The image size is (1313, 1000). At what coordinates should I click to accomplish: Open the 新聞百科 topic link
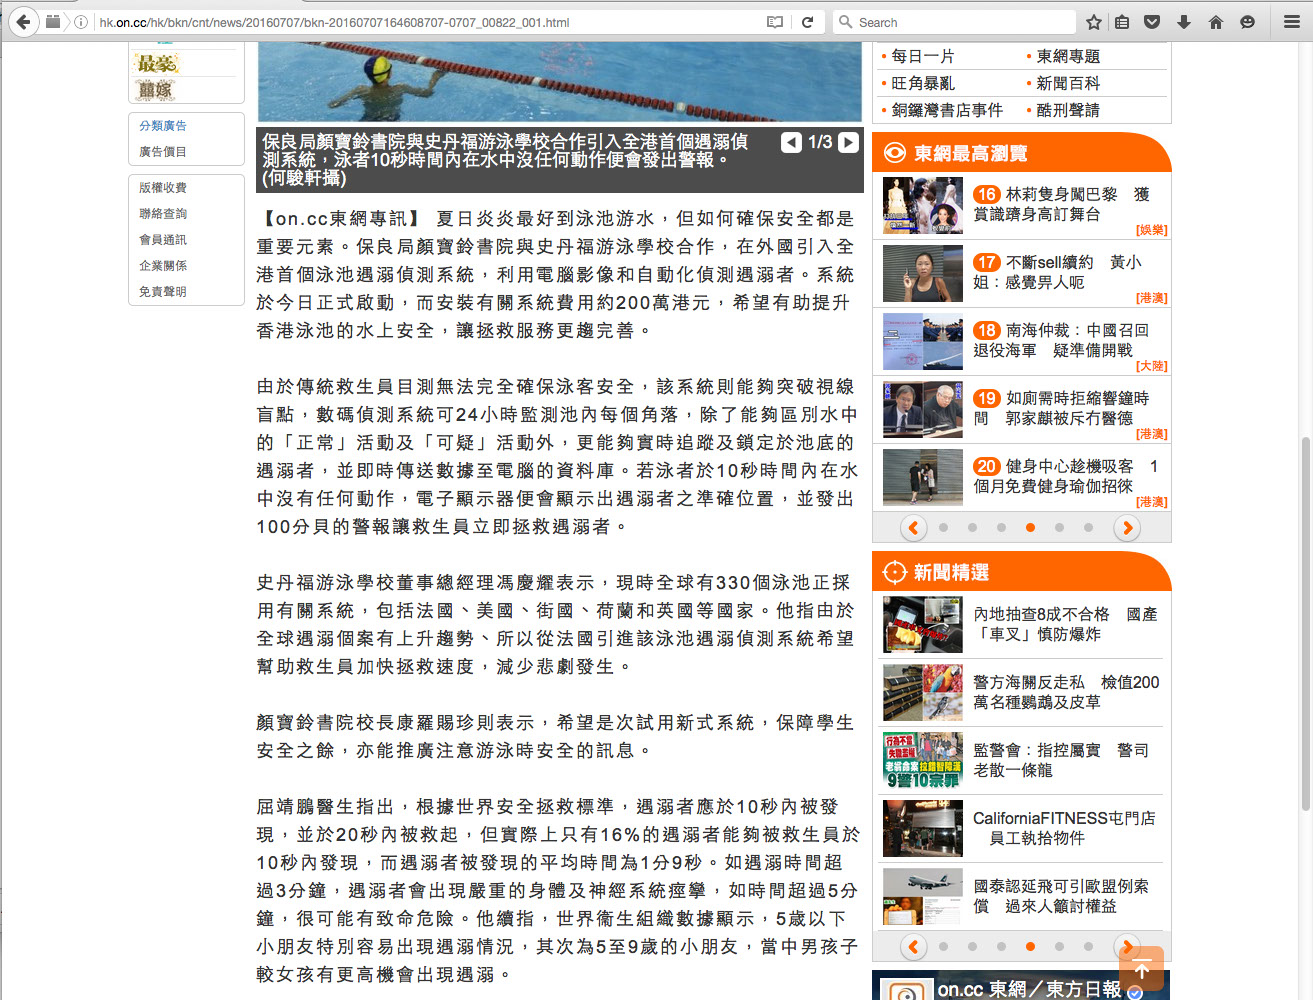click(1068, 84)
